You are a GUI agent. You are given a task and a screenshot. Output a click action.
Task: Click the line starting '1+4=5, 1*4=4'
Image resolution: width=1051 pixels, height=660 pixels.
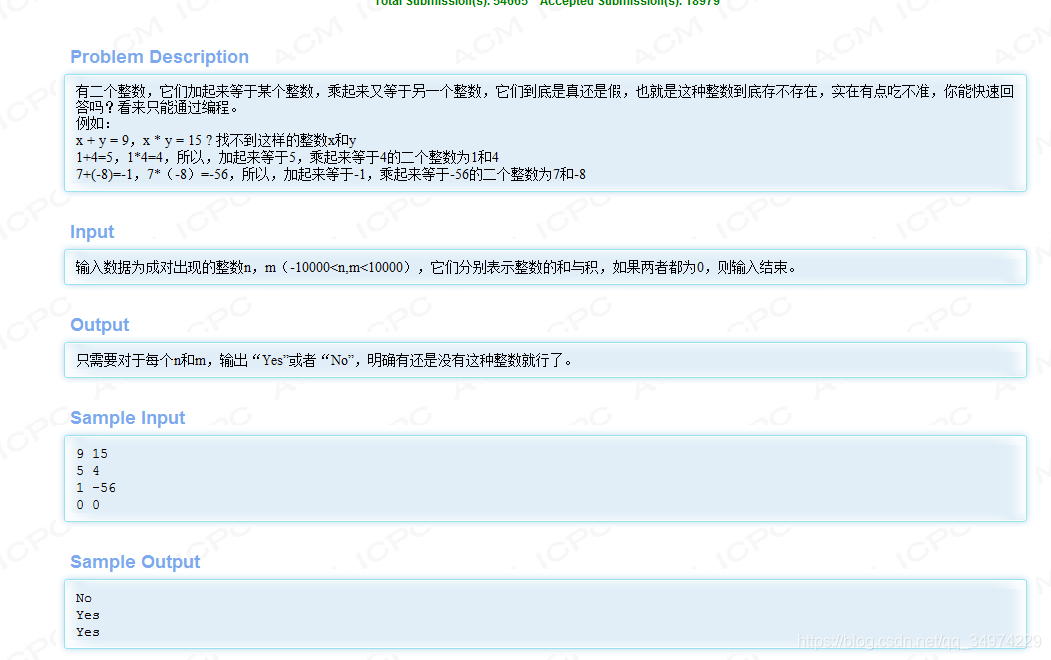pyautogui.click(x=287, y=157)
